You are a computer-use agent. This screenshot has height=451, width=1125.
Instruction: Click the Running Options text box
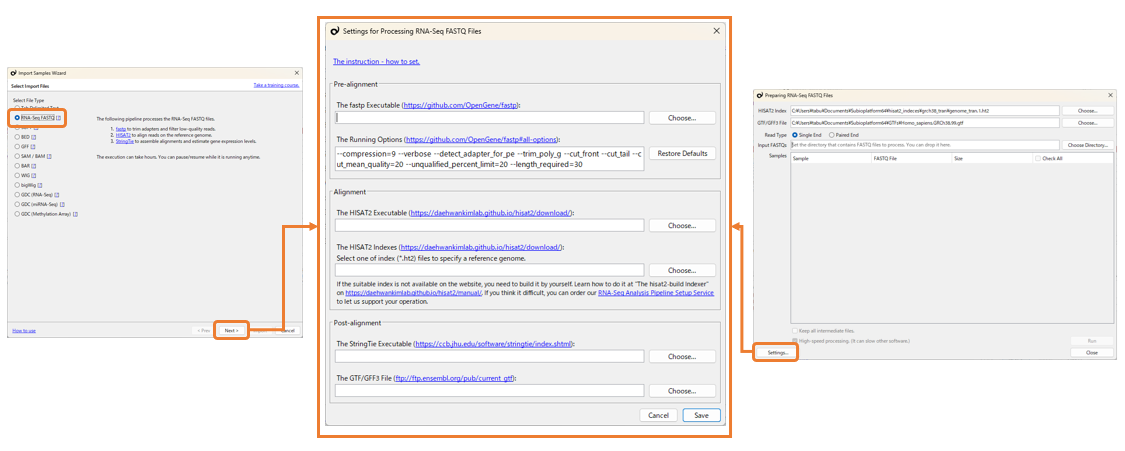coord(489,158)
